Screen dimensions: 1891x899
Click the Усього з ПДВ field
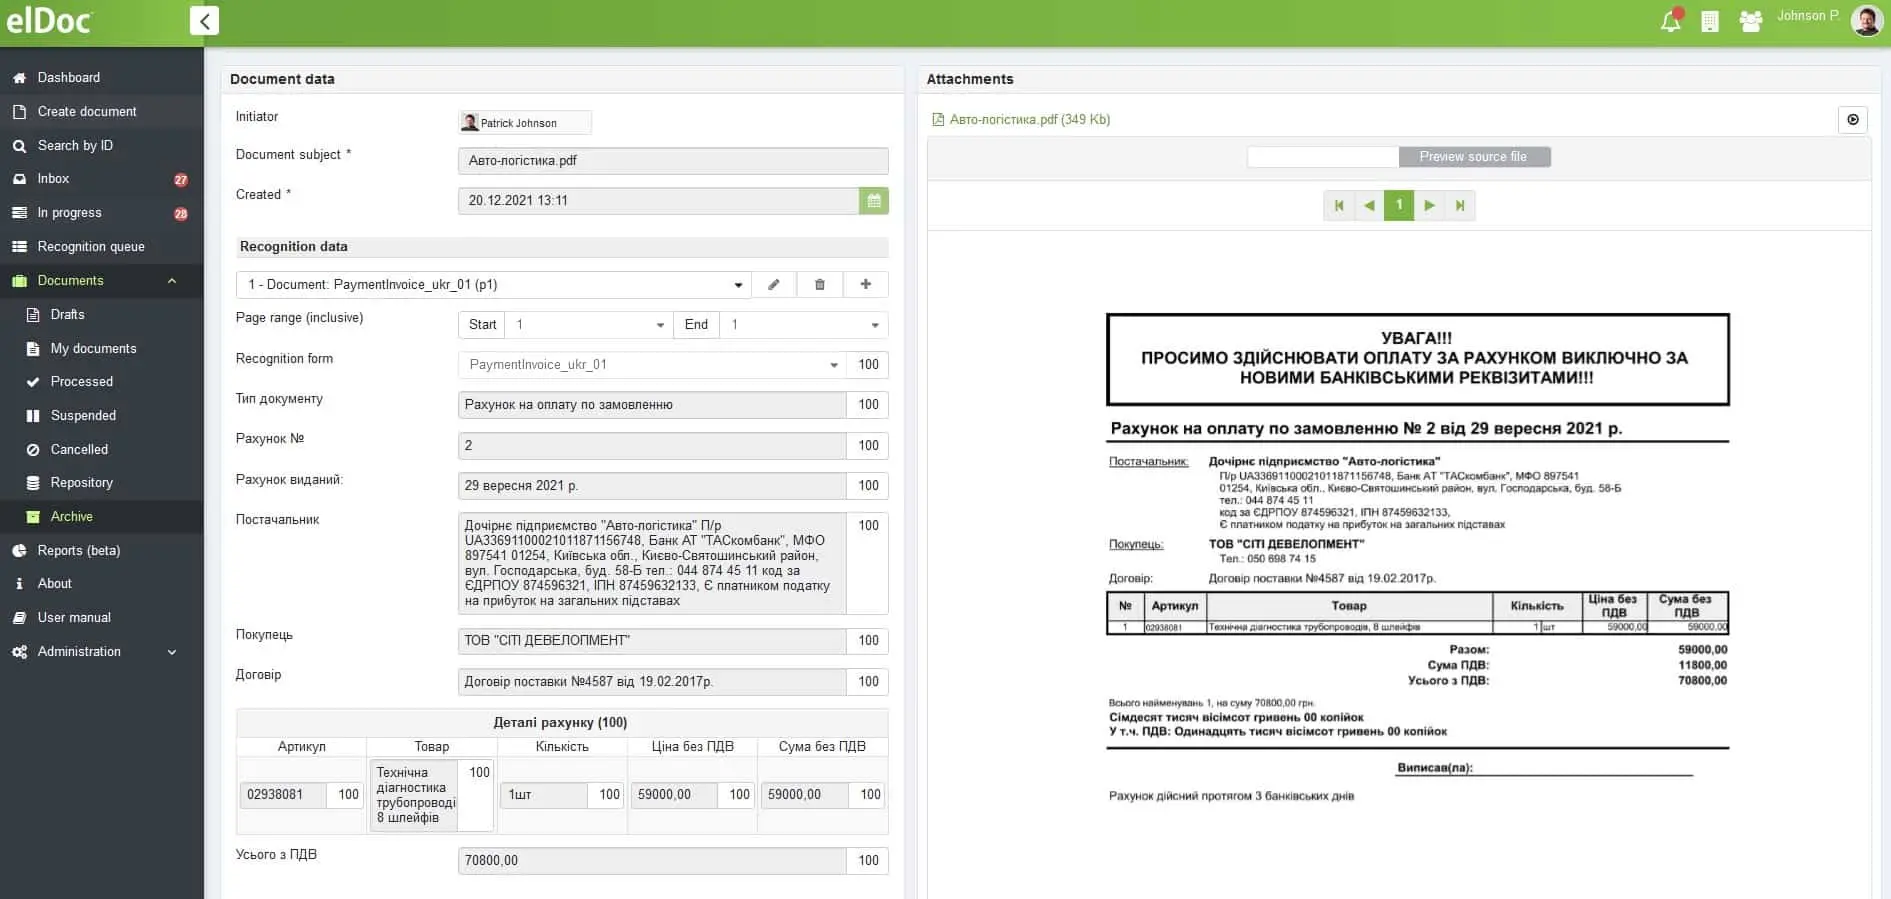pyautogui.click(x=652, y=861)
